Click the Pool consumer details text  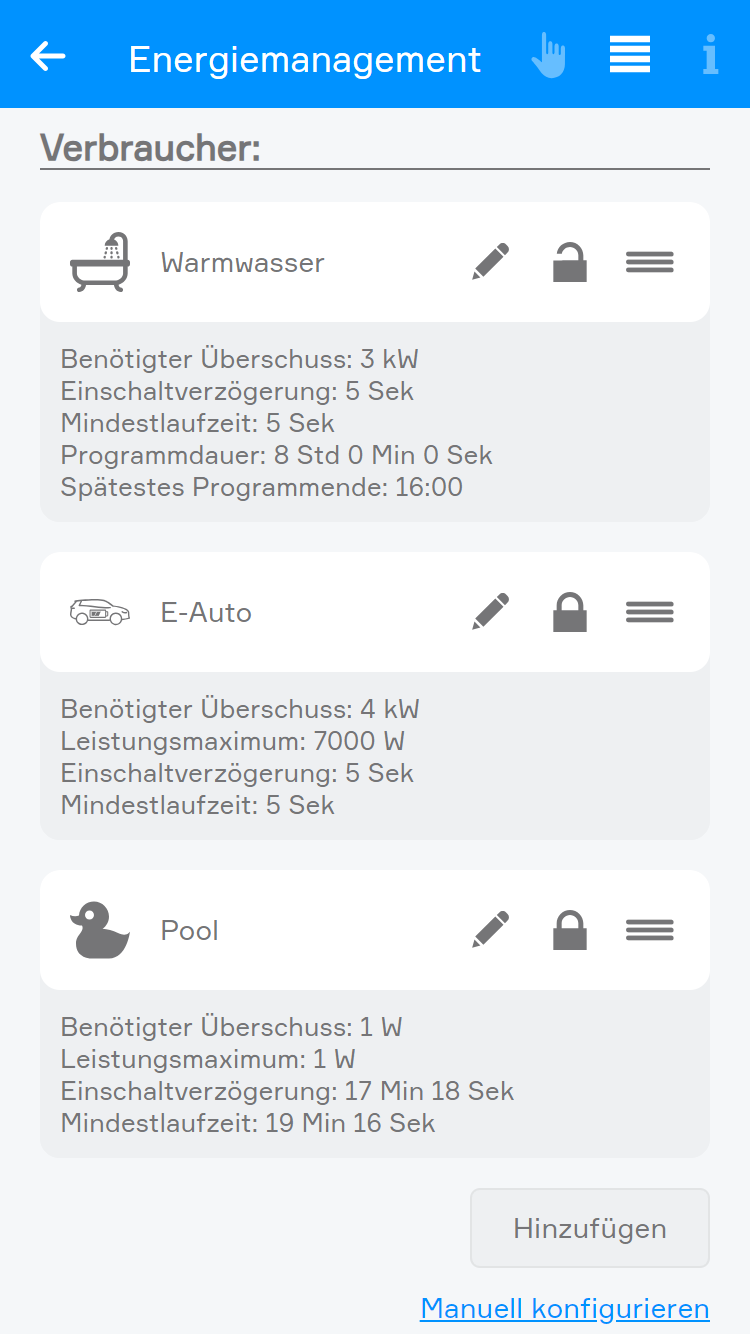[287, 1075]
